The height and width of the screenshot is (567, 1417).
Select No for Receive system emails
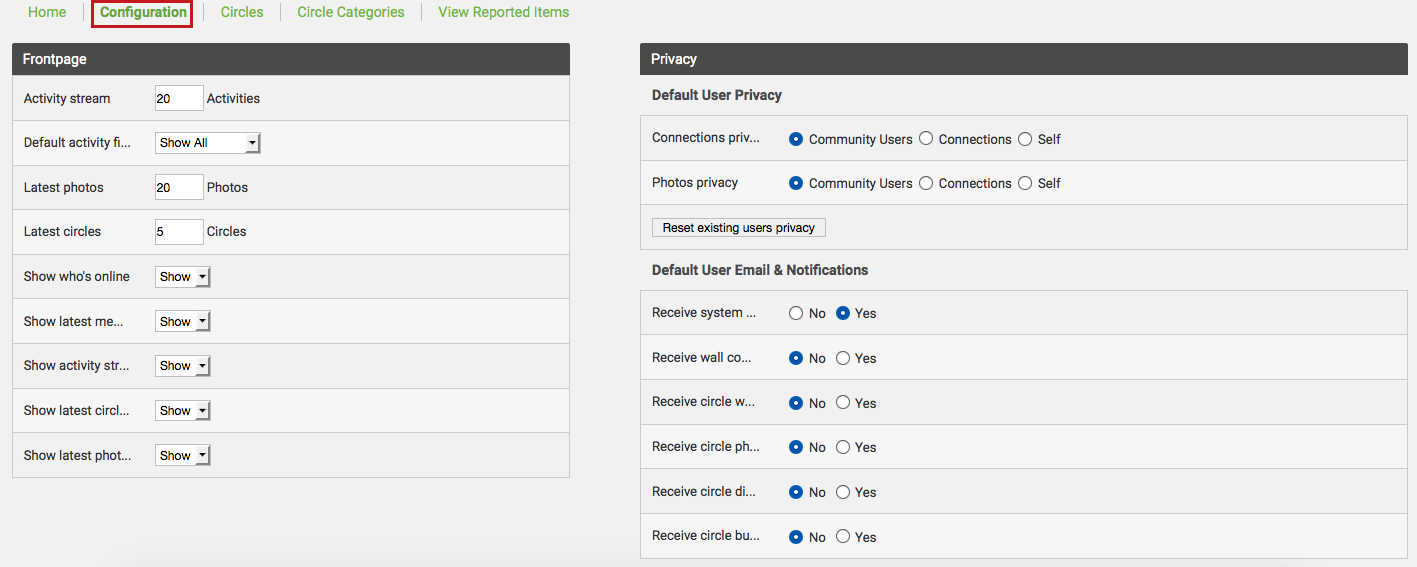pos(796,313)
